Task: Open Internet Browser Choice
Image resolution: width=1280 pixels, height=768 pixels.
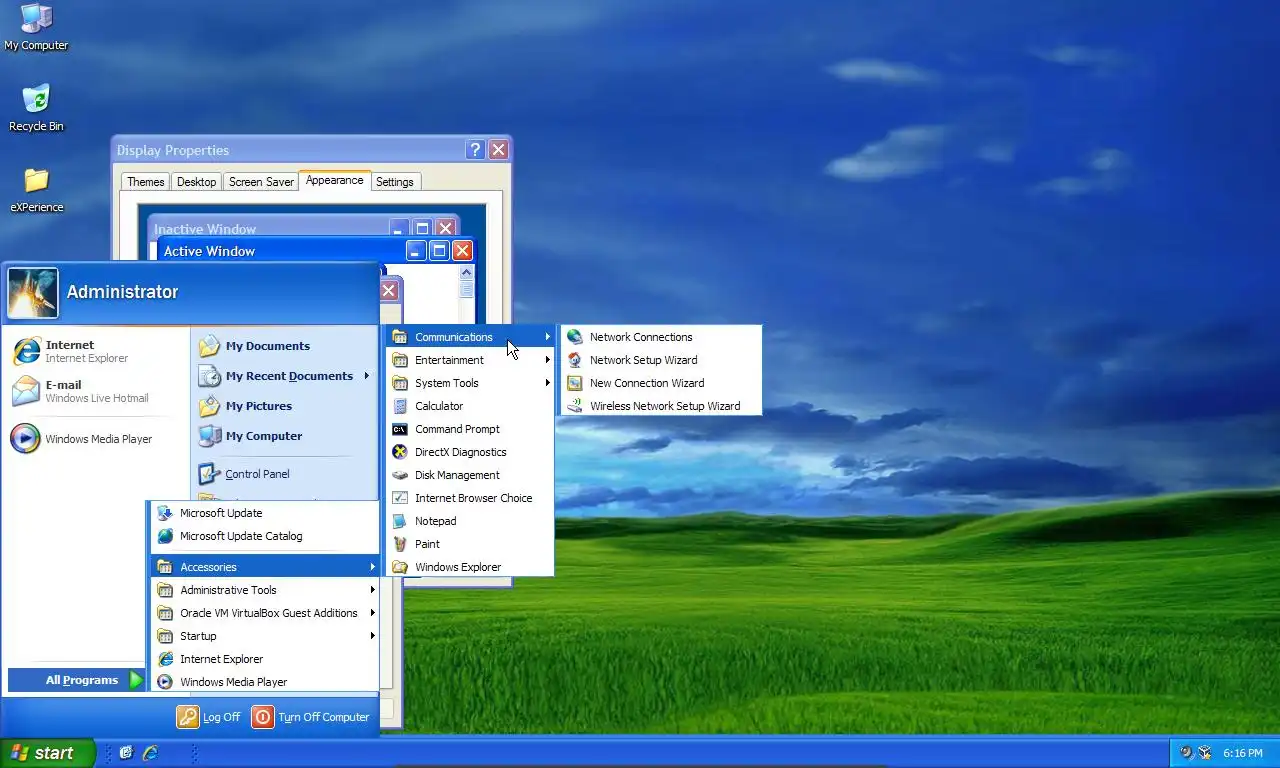Action: click(470, 498)
